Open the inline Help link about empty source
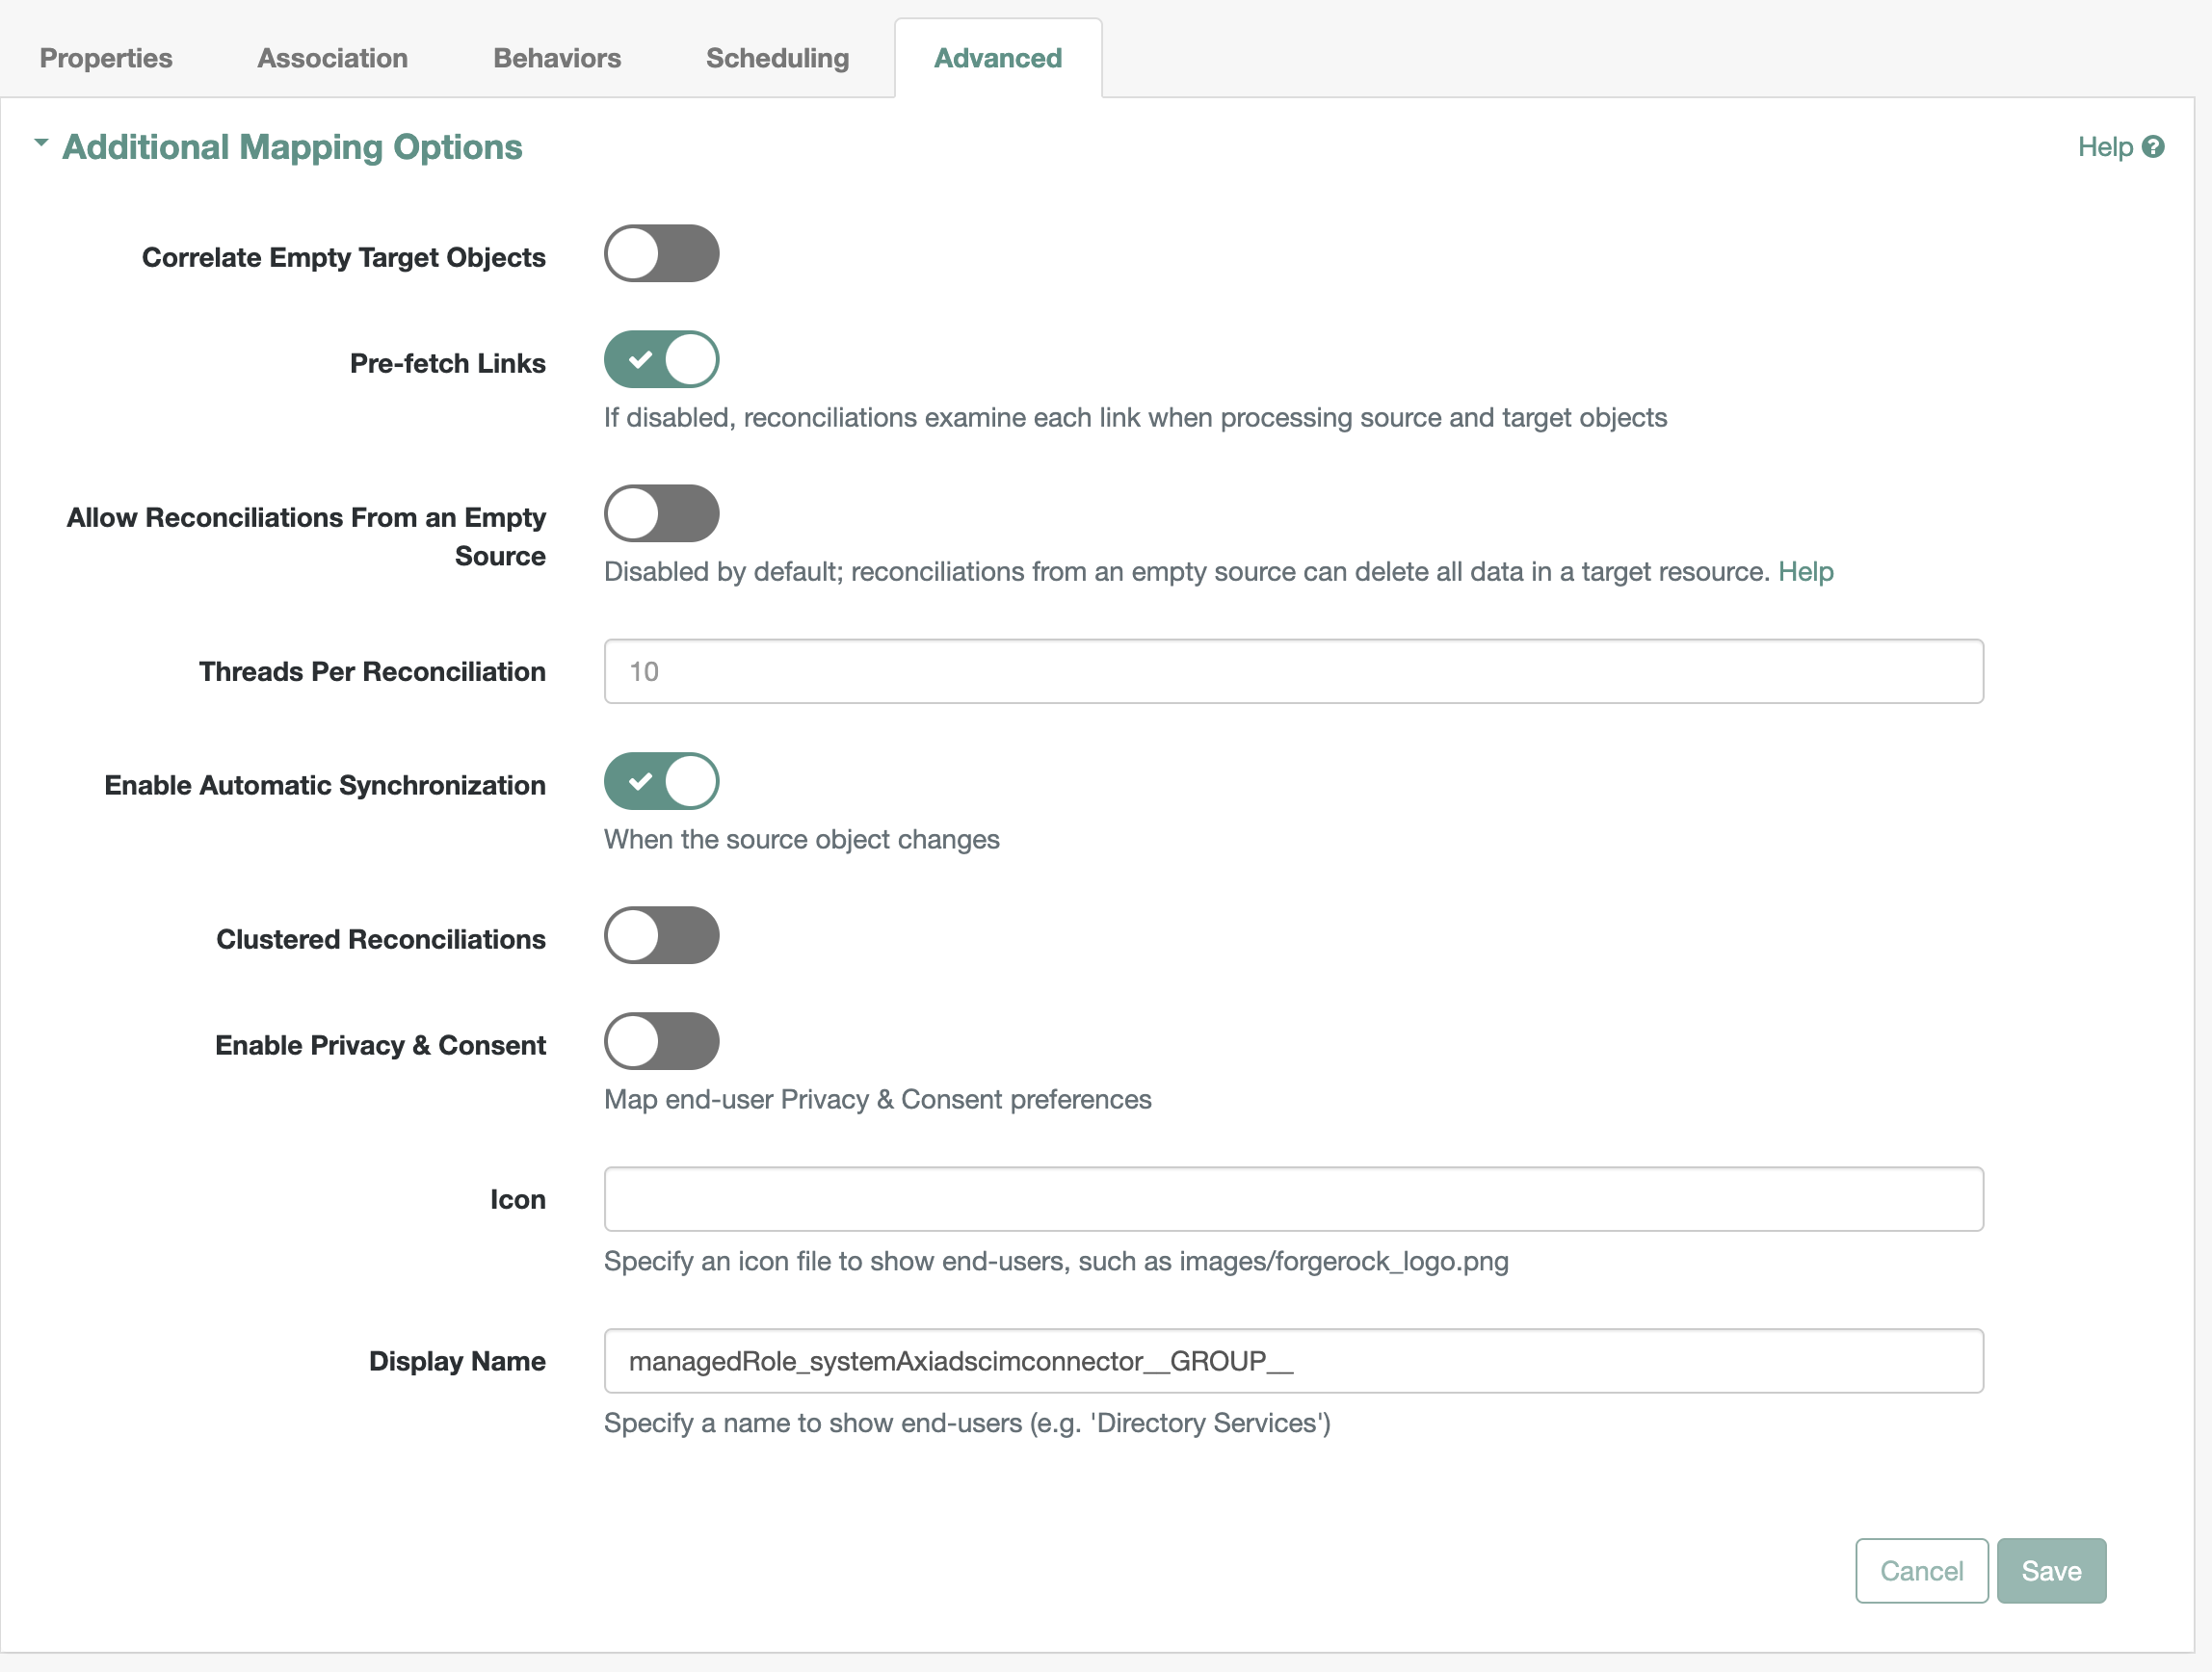Image resolution: width=2212 pixels, height=1672 pixels. (x=1805, y=572)
